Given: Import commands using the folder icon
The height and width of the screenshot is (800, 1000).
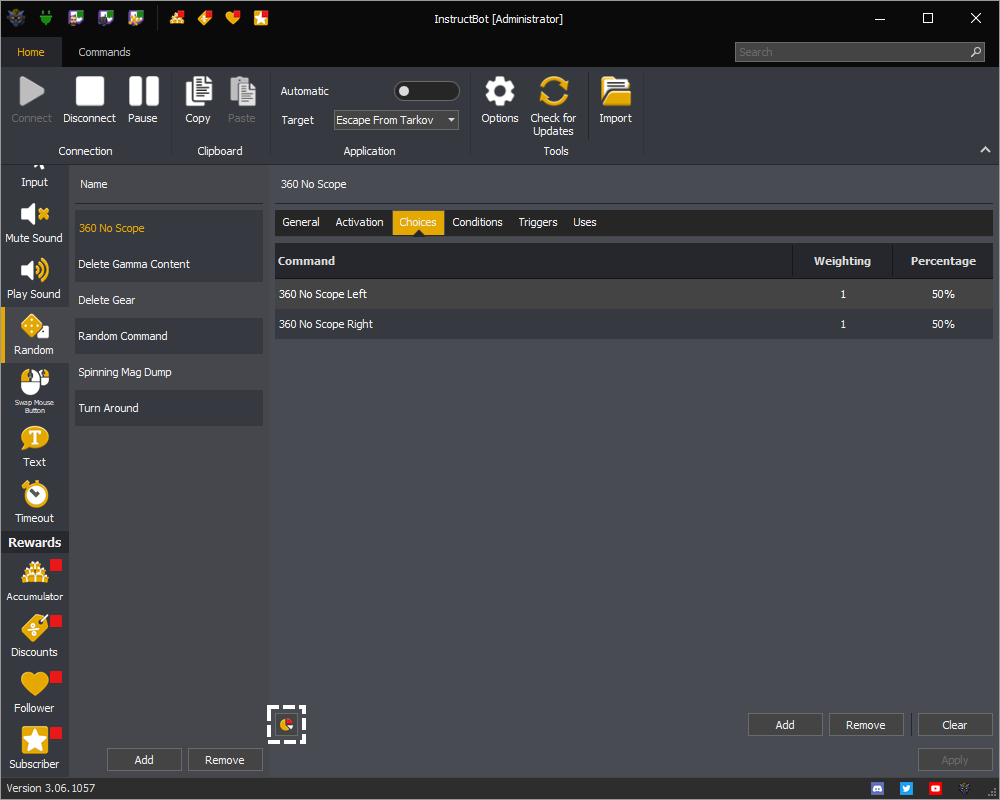Looking at the screenshot, I should [615, 100].
